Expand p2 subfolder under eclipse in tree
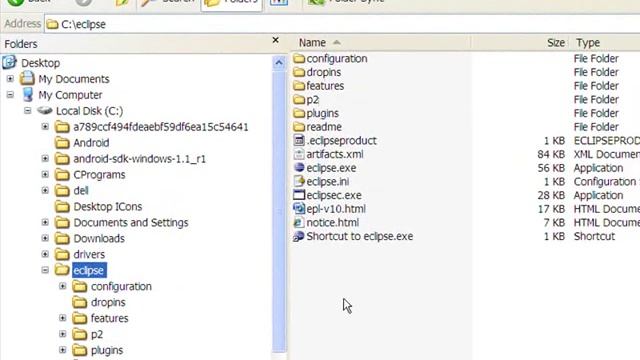 [63, 334]
